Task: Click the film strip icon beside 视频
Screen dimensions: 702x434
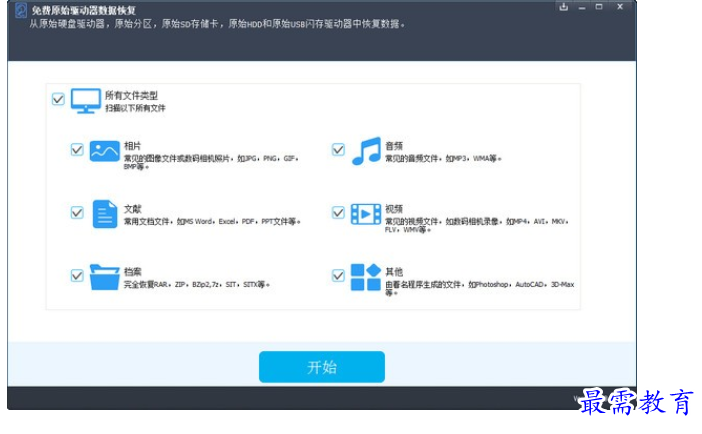Action: [x=365, y=214]
